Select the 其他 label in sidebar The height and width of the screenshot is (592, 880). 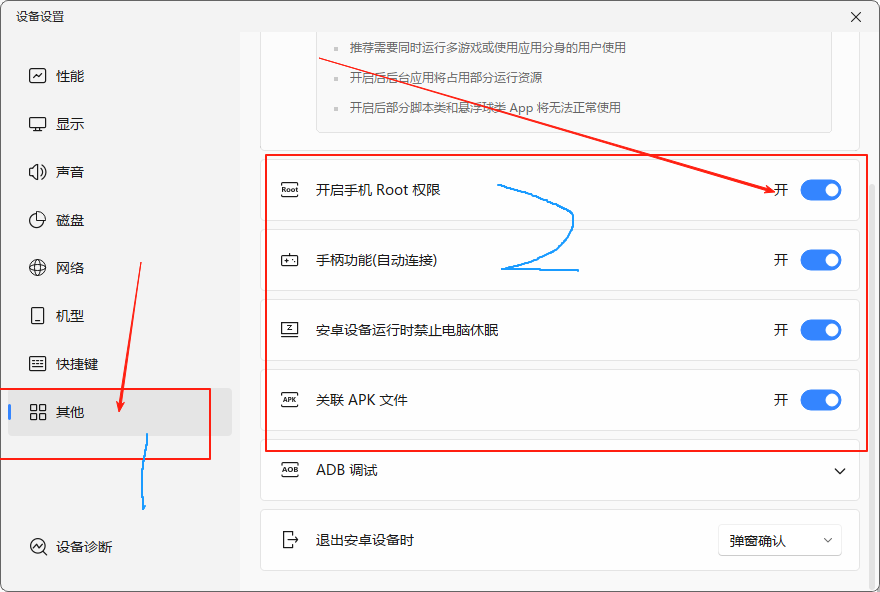[70, 412]
